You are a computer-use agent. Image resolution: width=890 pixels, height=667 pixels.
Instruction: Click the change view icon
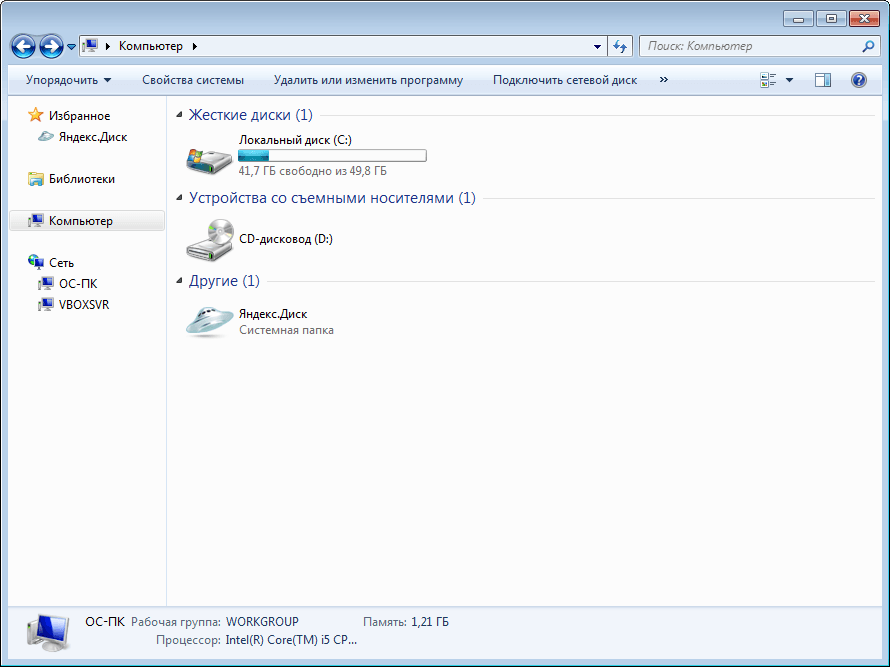(768, 80)
